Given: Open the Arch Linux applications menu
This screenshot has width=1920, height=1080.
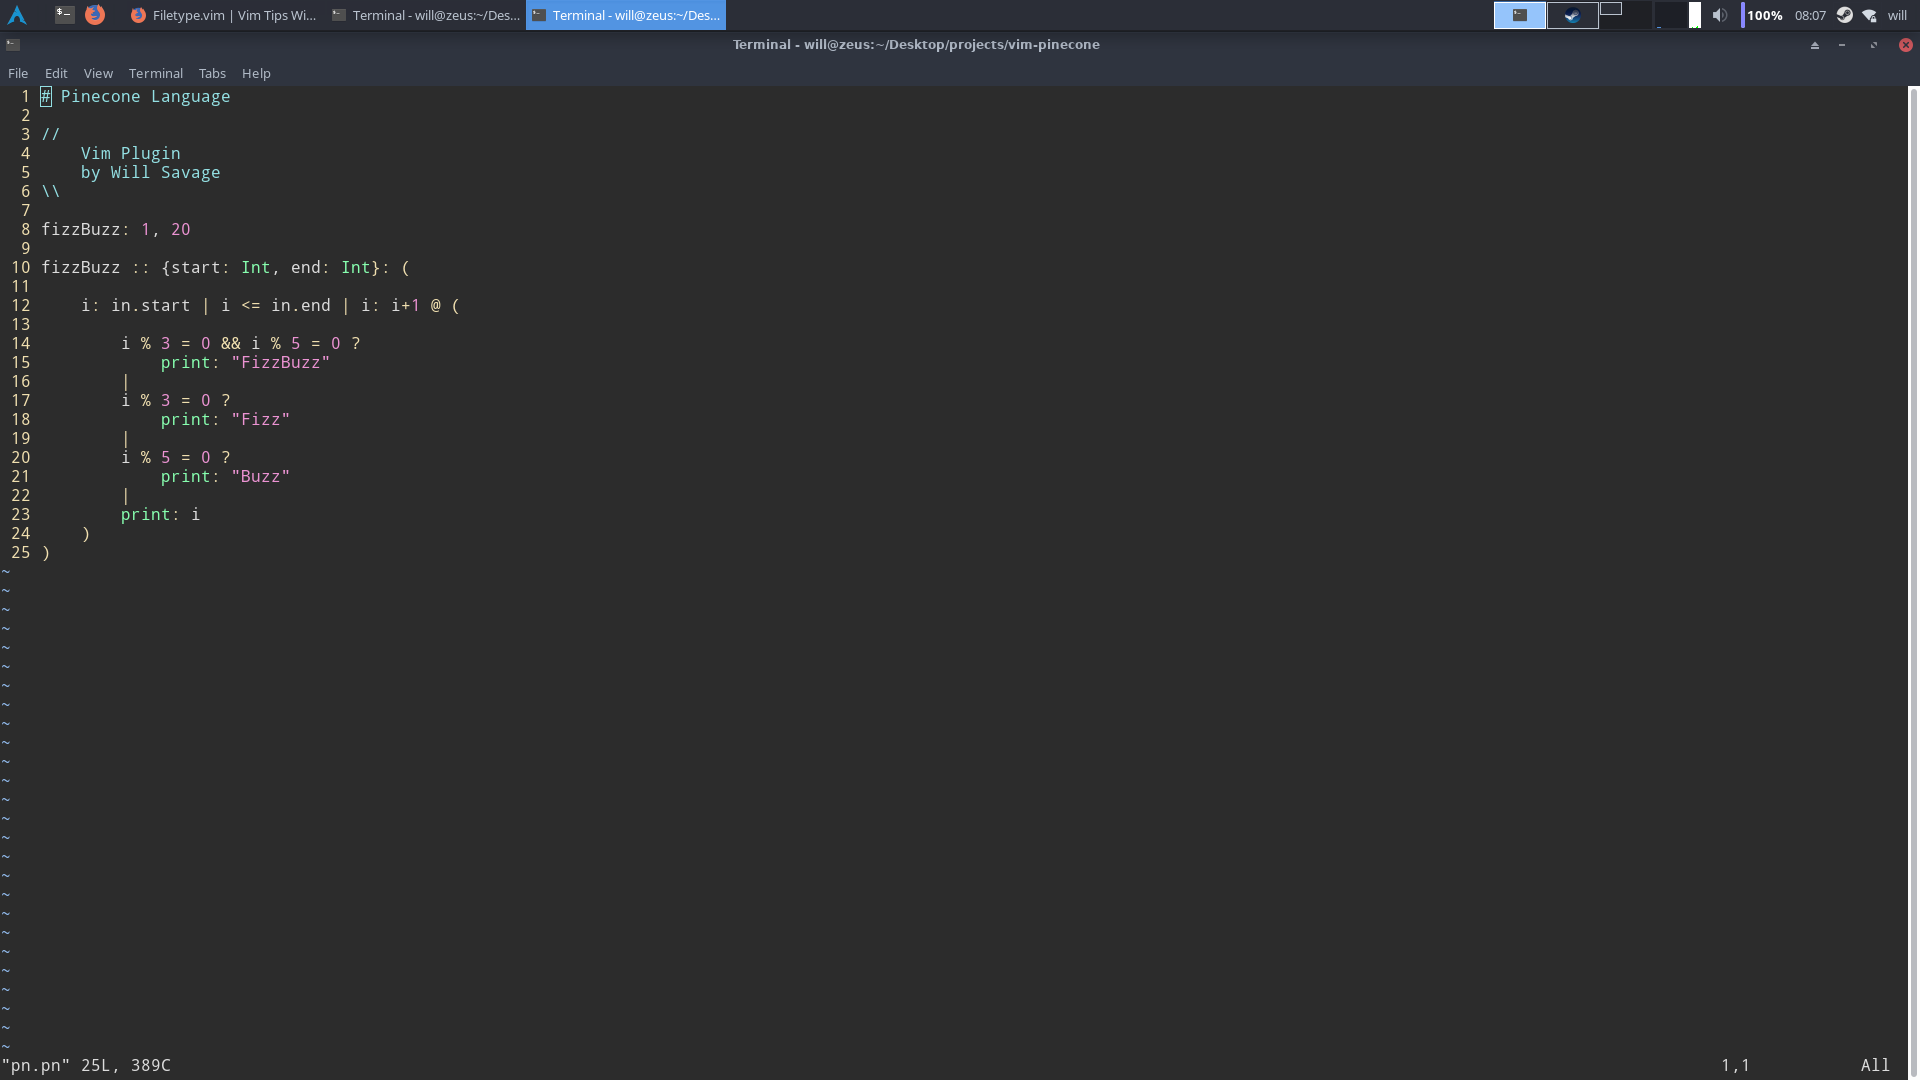Looking at the screenshot, I should pos(17,15).
